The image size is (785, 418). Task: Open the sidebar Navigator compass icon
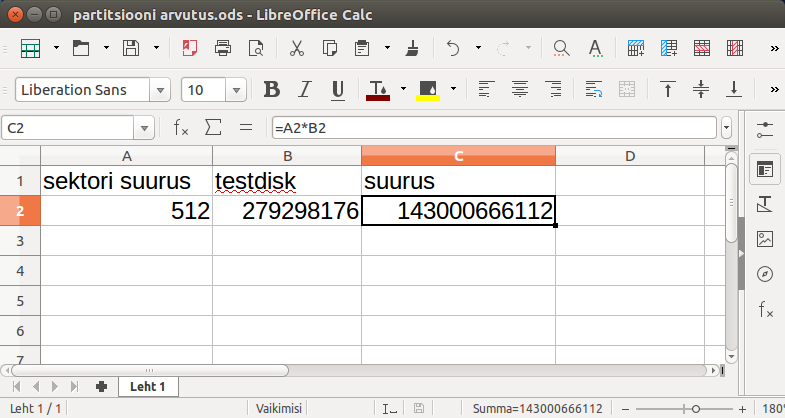[x=765, y=274]
